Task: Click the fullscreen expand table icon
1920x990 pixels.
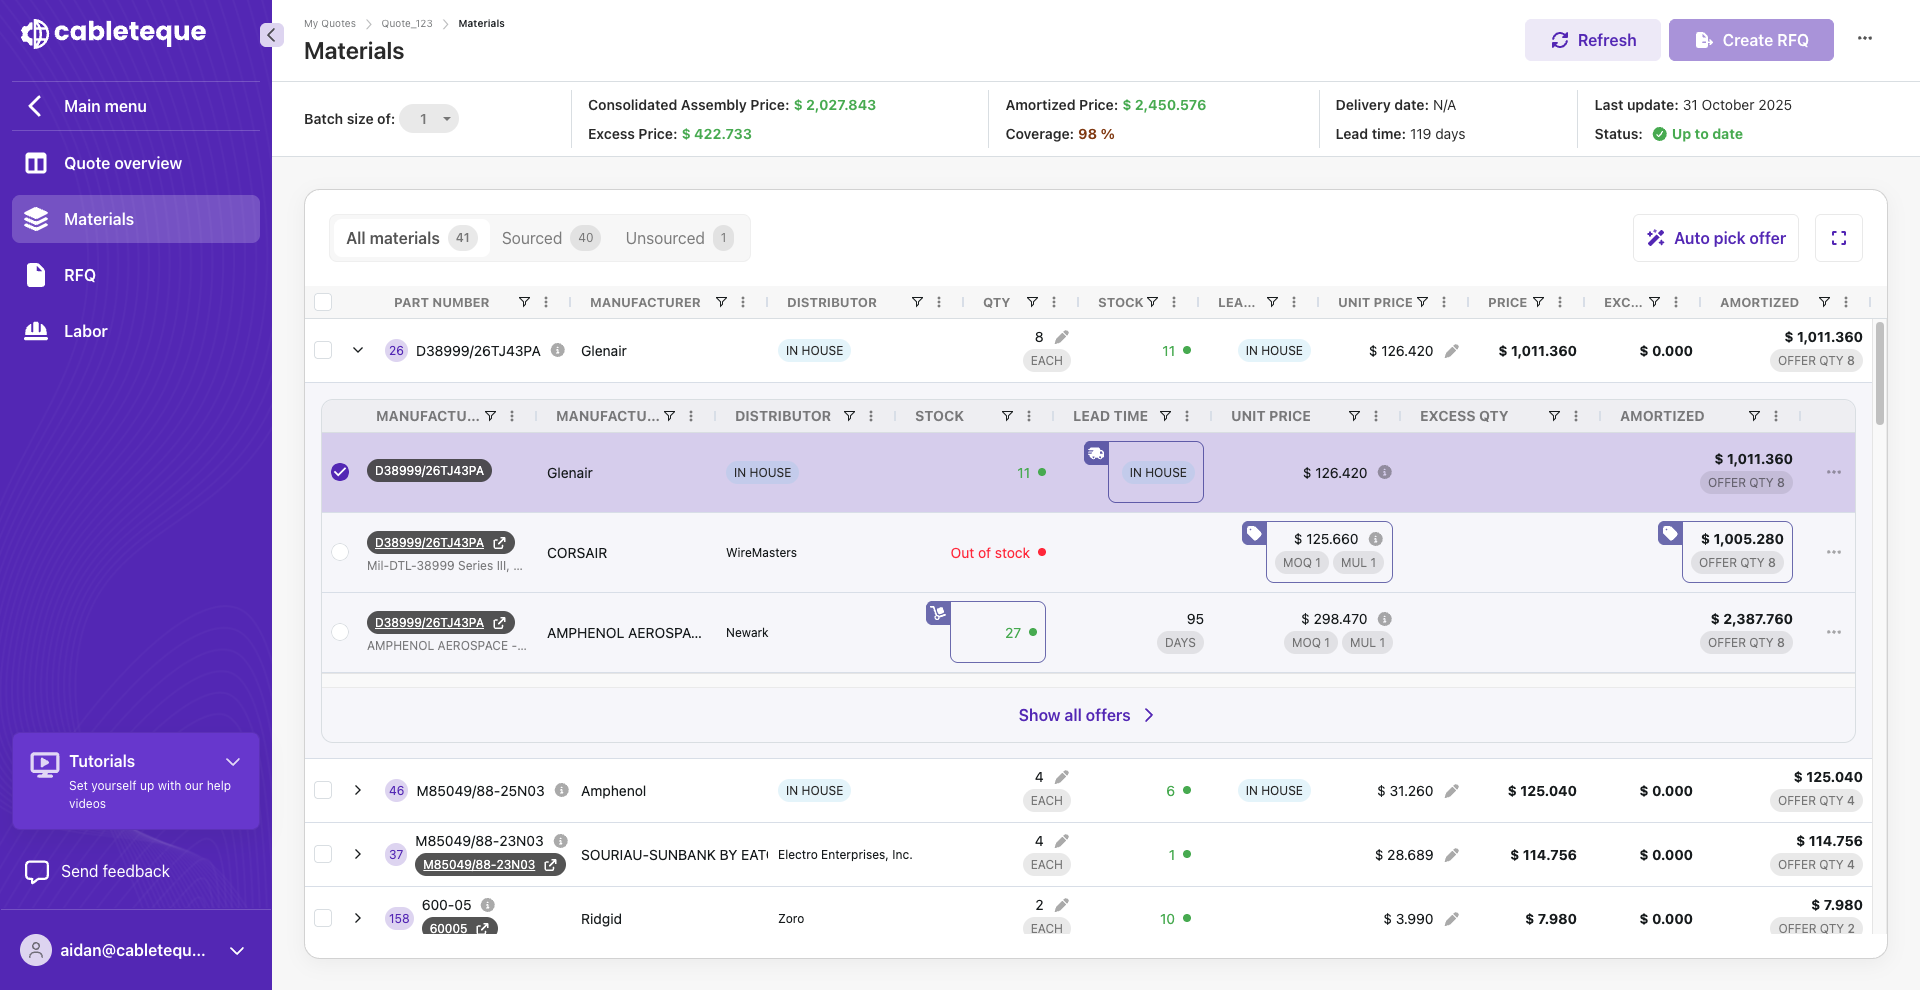Action: point(1838,238)
